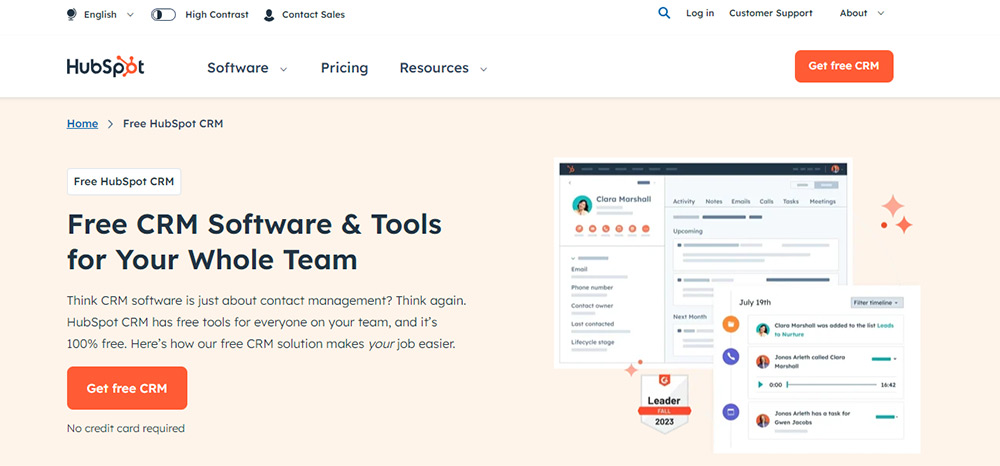This screenshot has height=466, width=1000.
Task: Click the Next Month section heading
Action: coord(690,316)
